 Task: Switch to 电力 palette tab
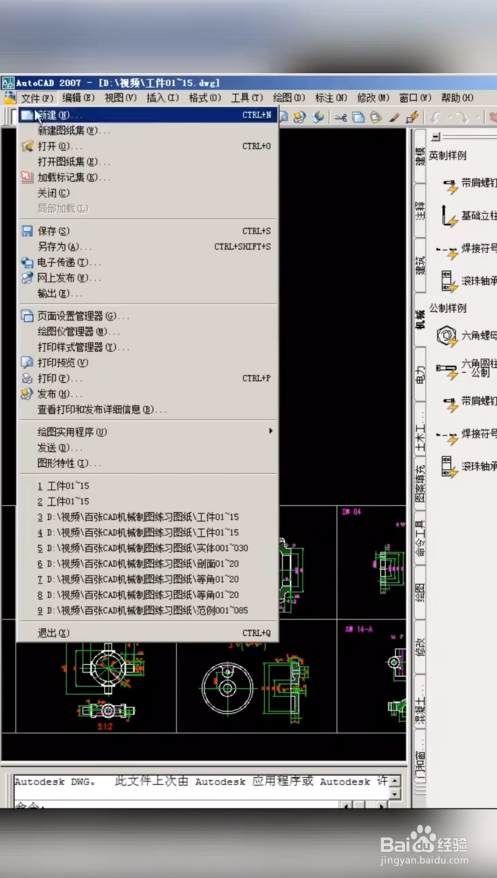tap(420, 374)
